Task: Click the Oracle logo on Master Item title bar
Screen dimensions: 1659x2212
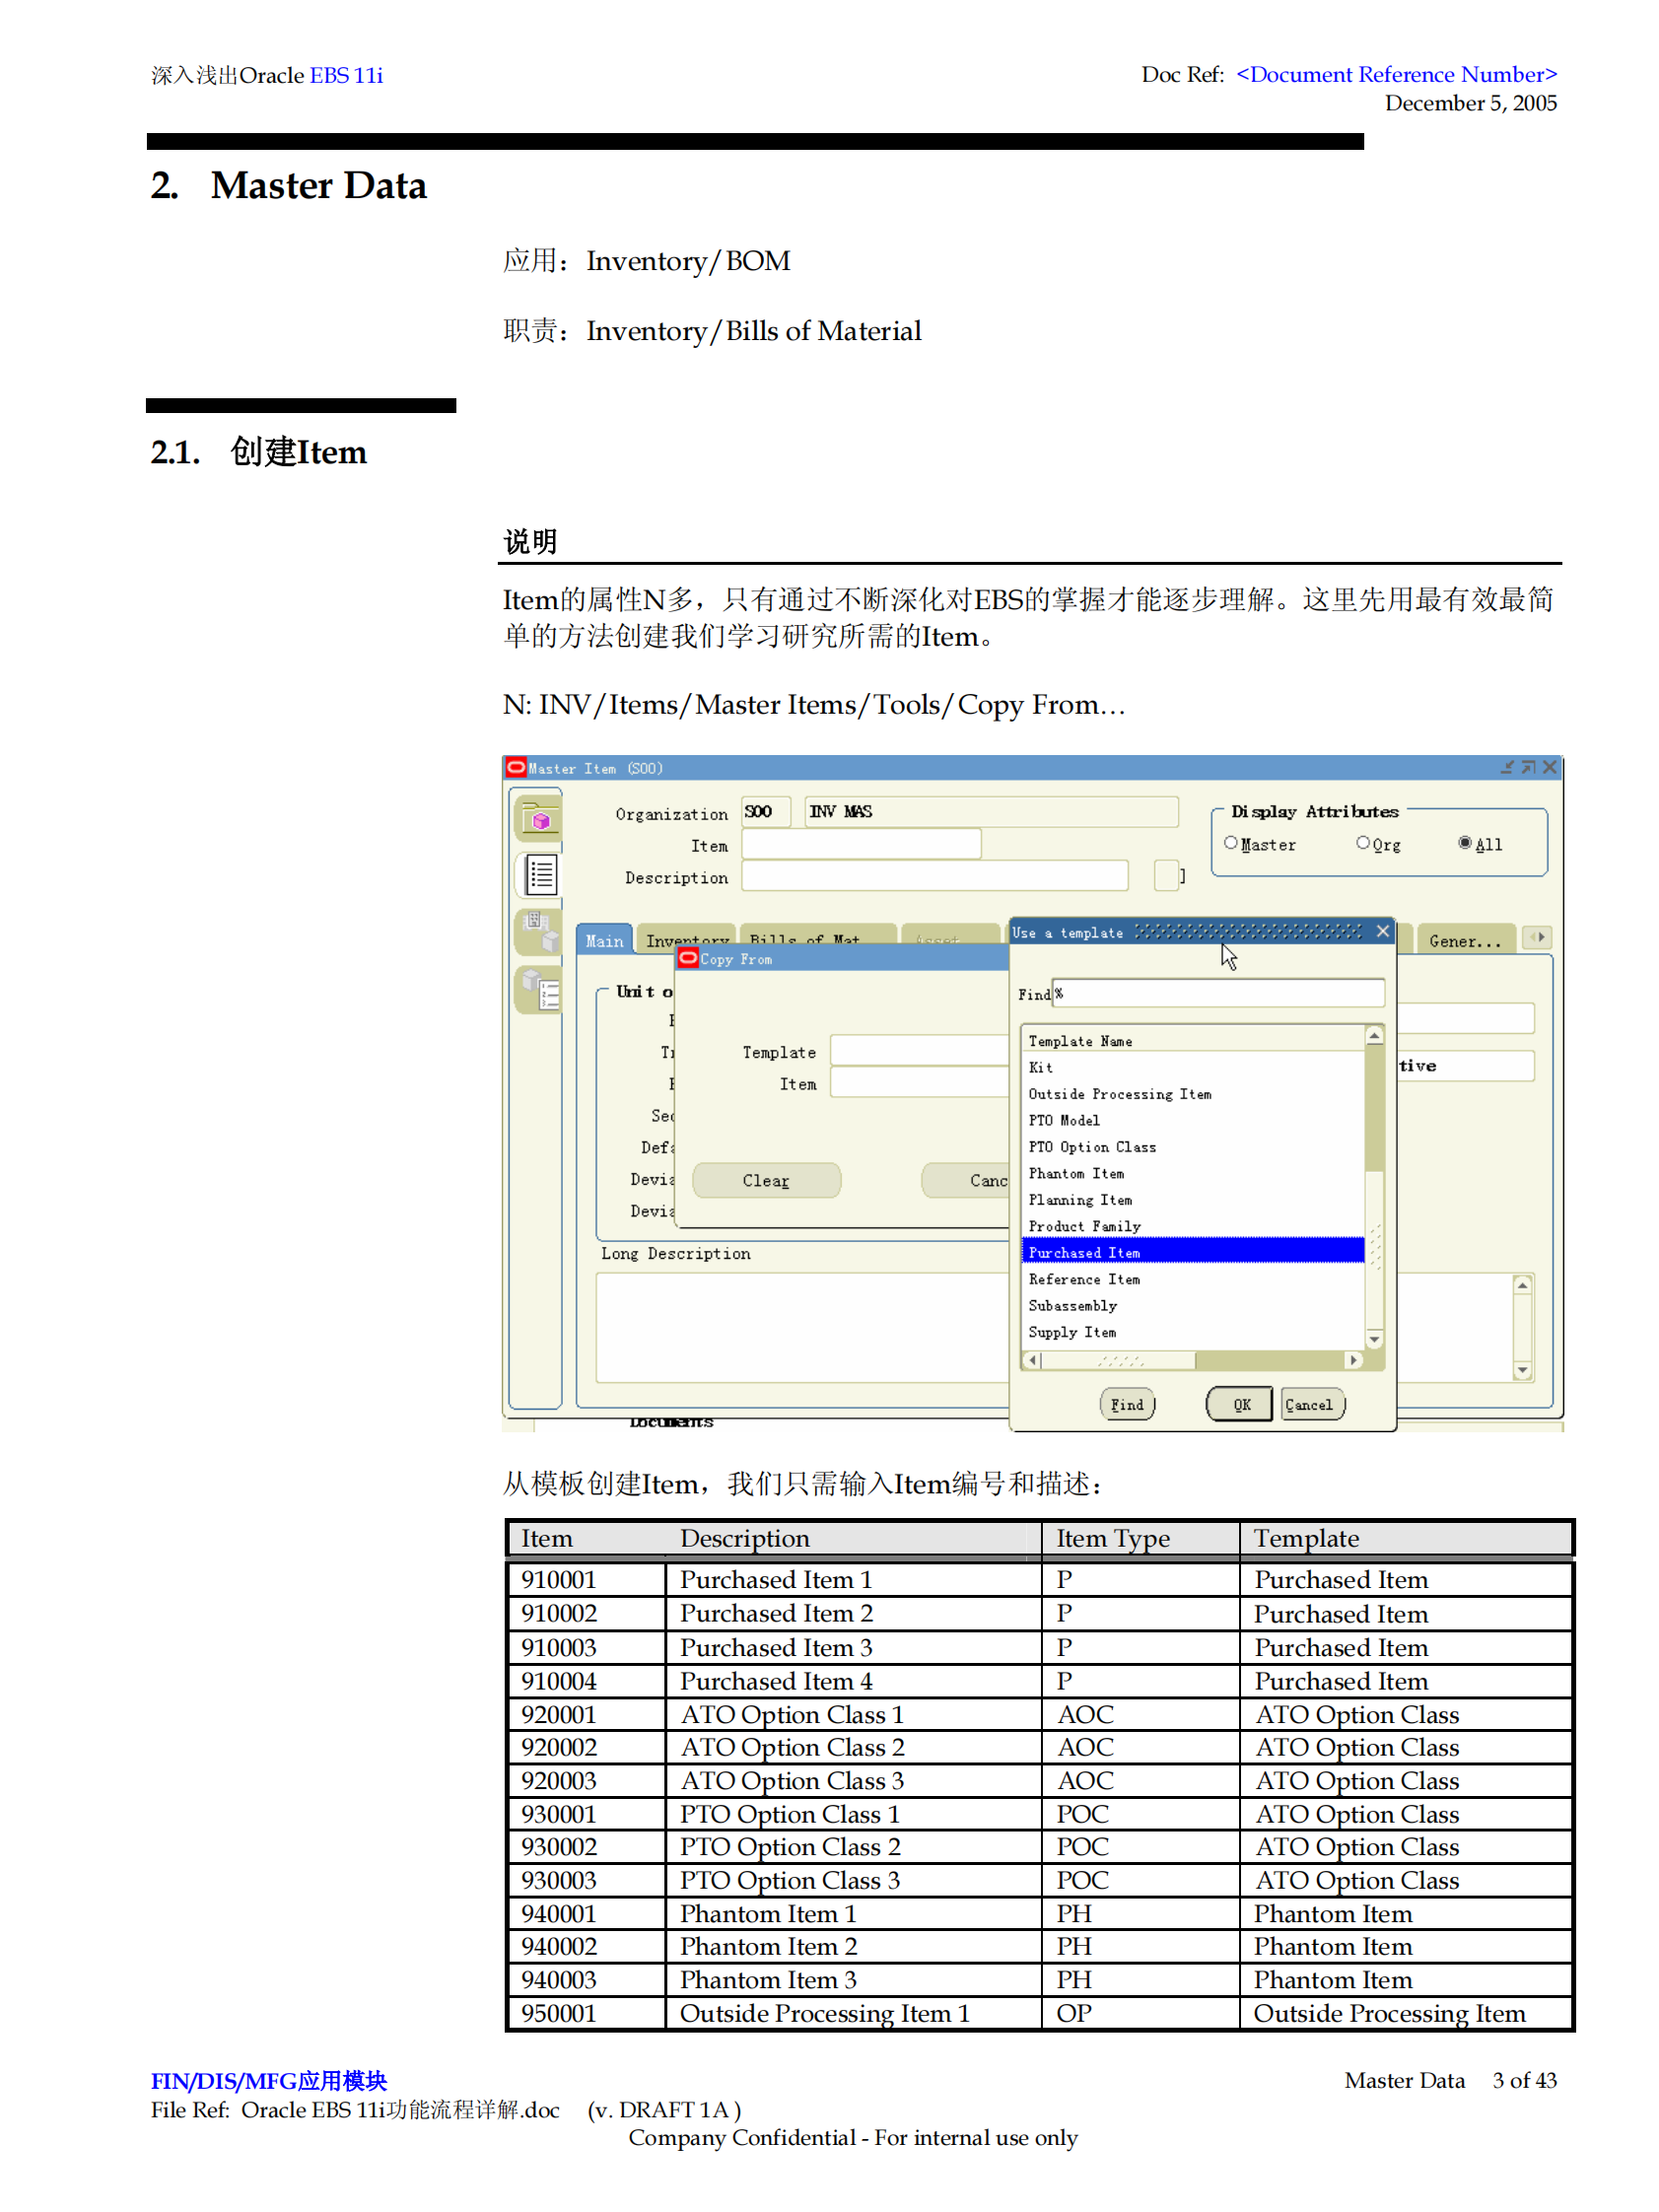Action: click(x=516, y=768)
